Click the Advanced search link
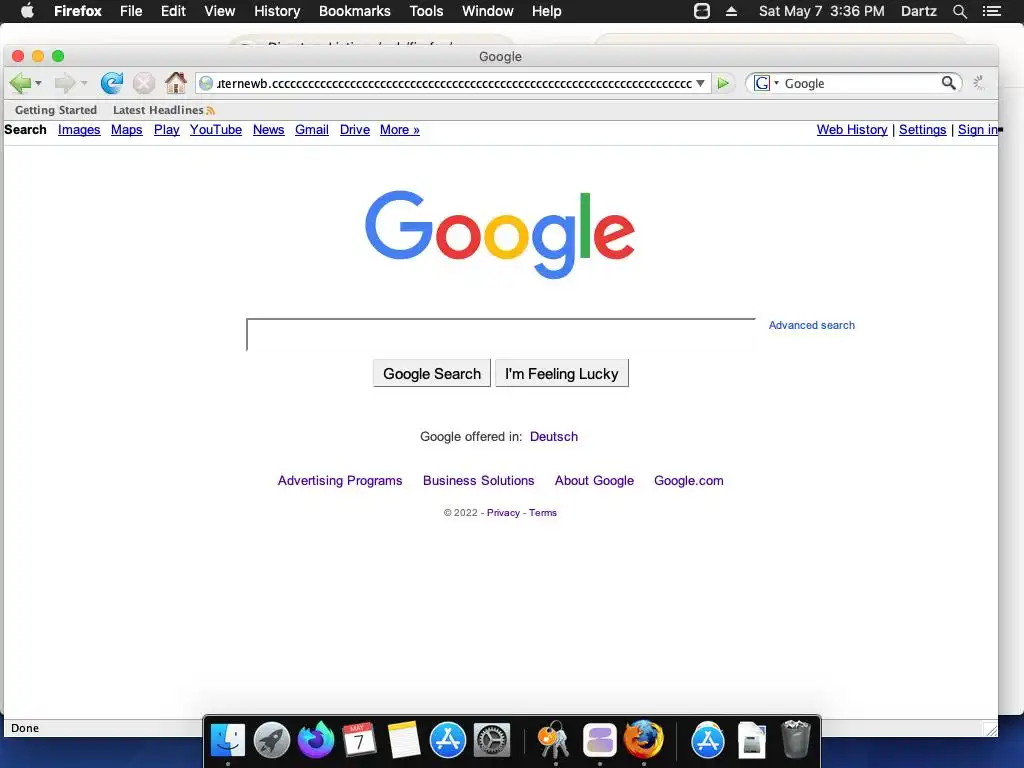The image size is (1024, 768). (812, 325)
